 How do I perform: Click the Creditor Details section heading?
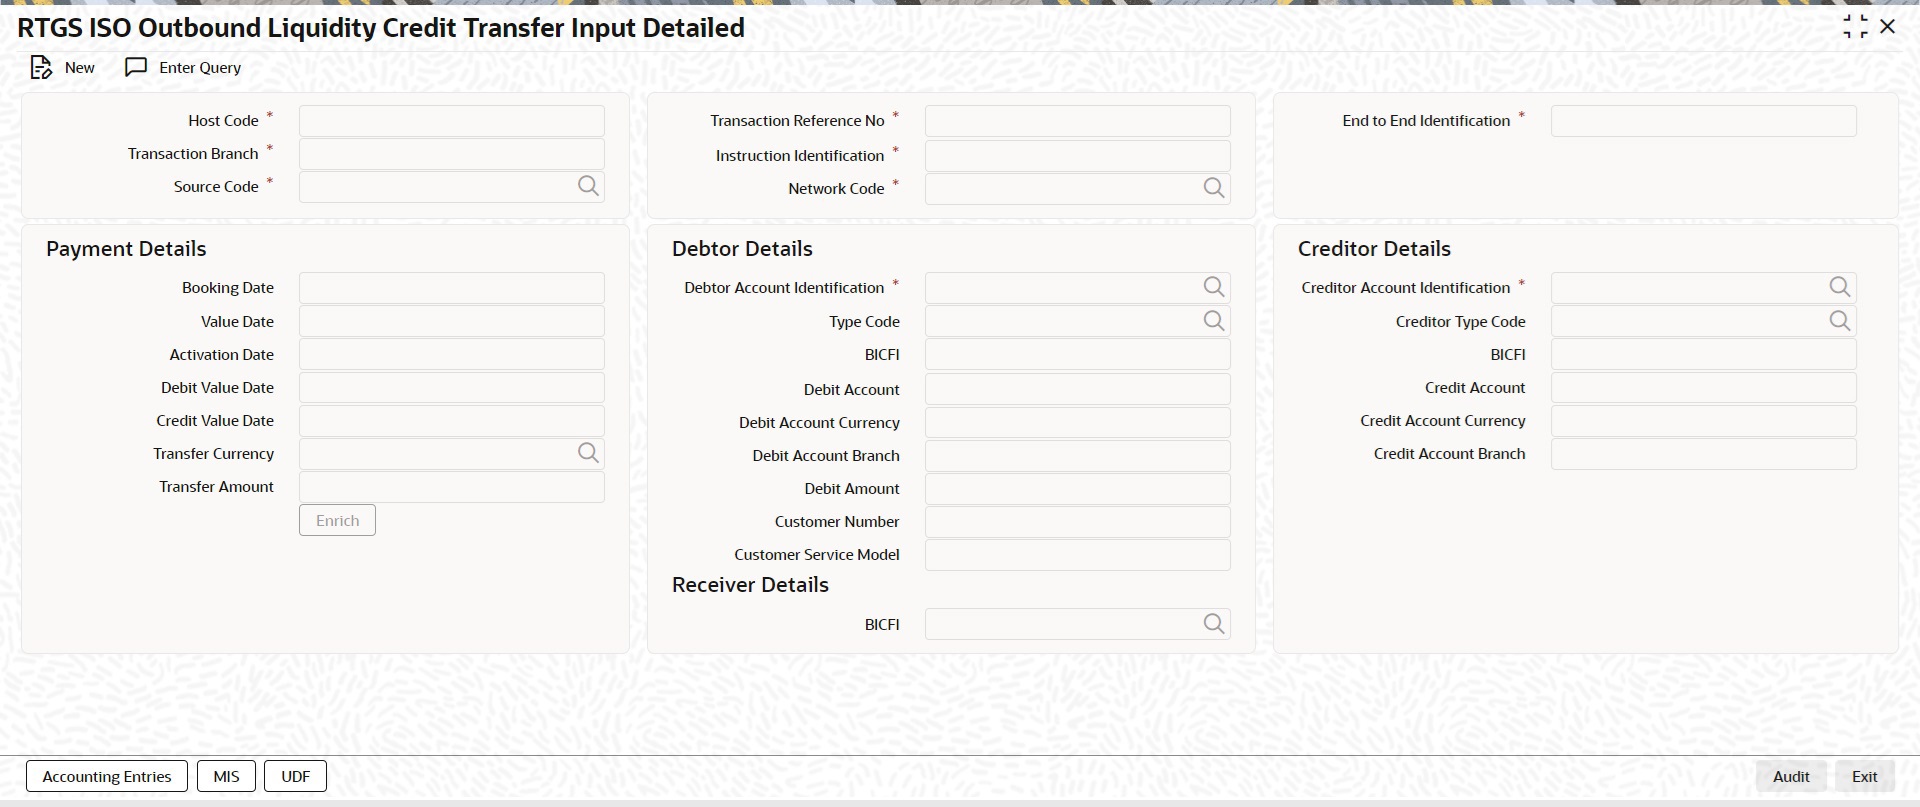pyautogui.click(x=1374, y=249)
